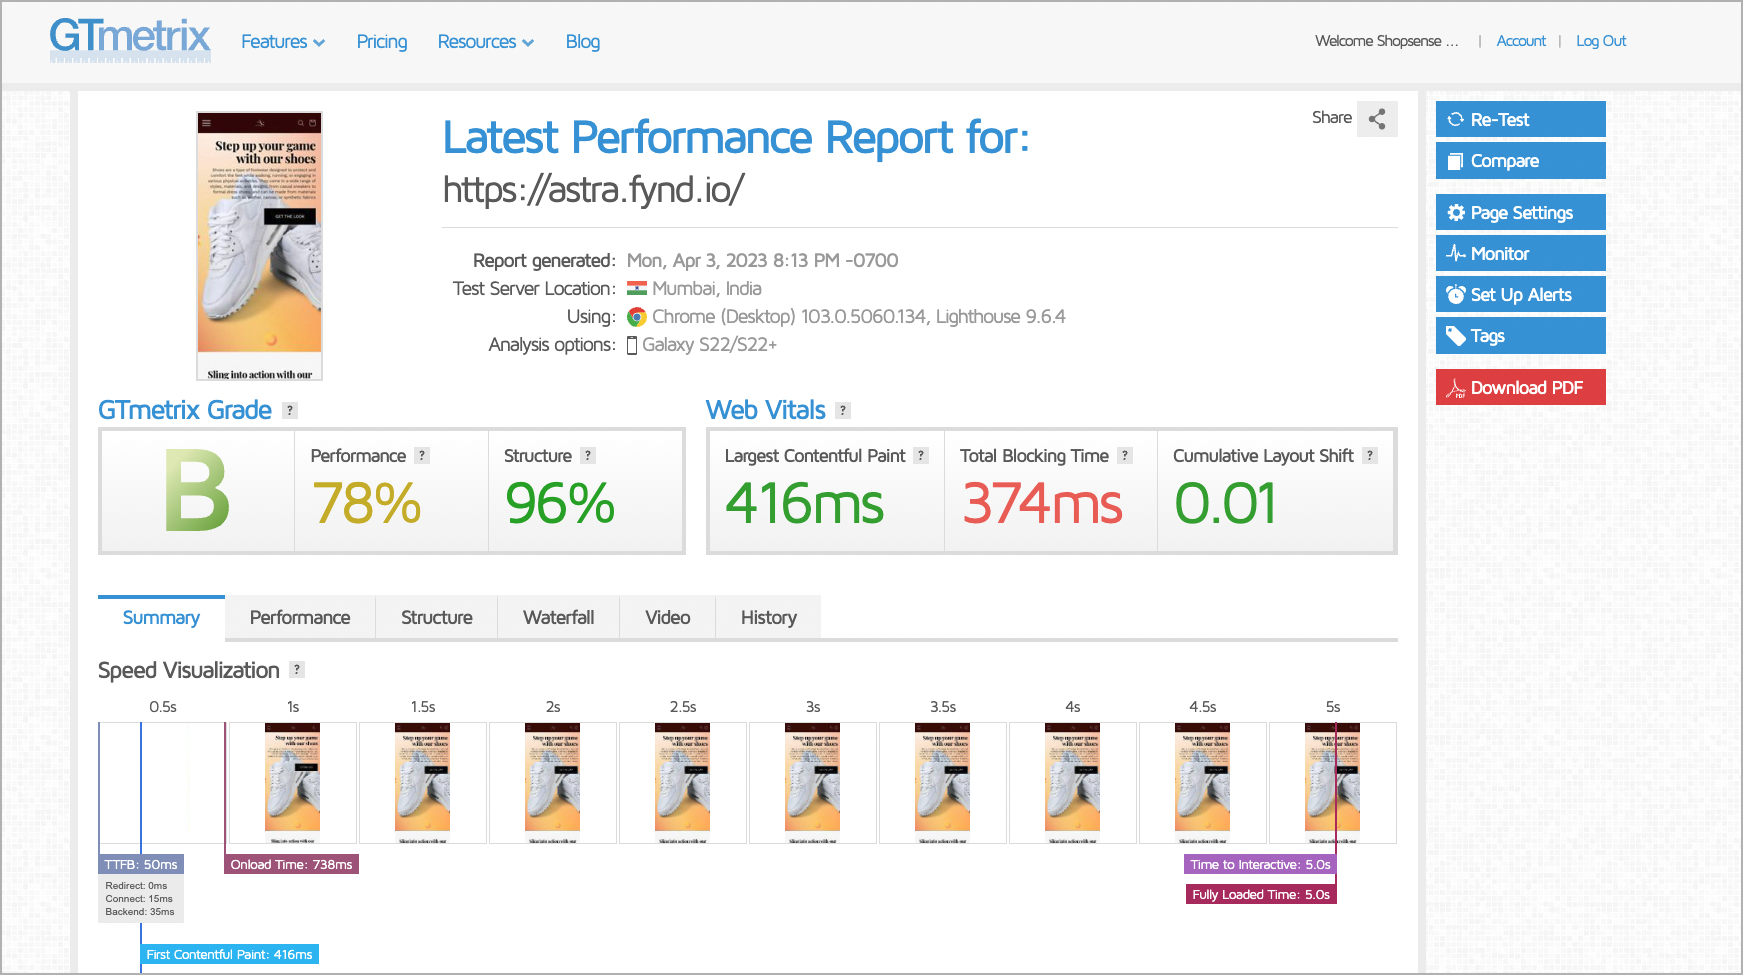Switch to the History tab
Viewport: 1743px width, 975px height.
769,618
